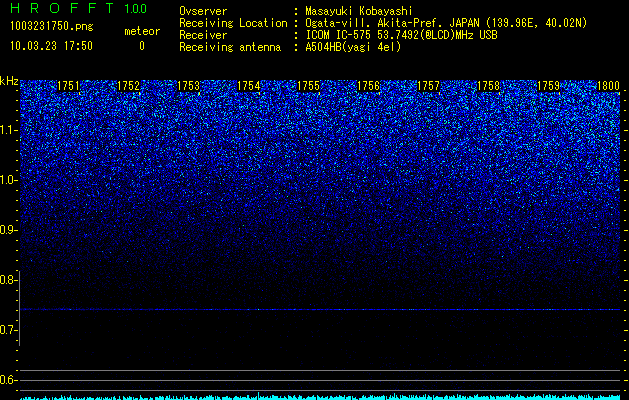This screenshot has width=629, height=400.
Task: Click the A504HB(yagi 4el) antenna text
Action: (x=353, y=47)
